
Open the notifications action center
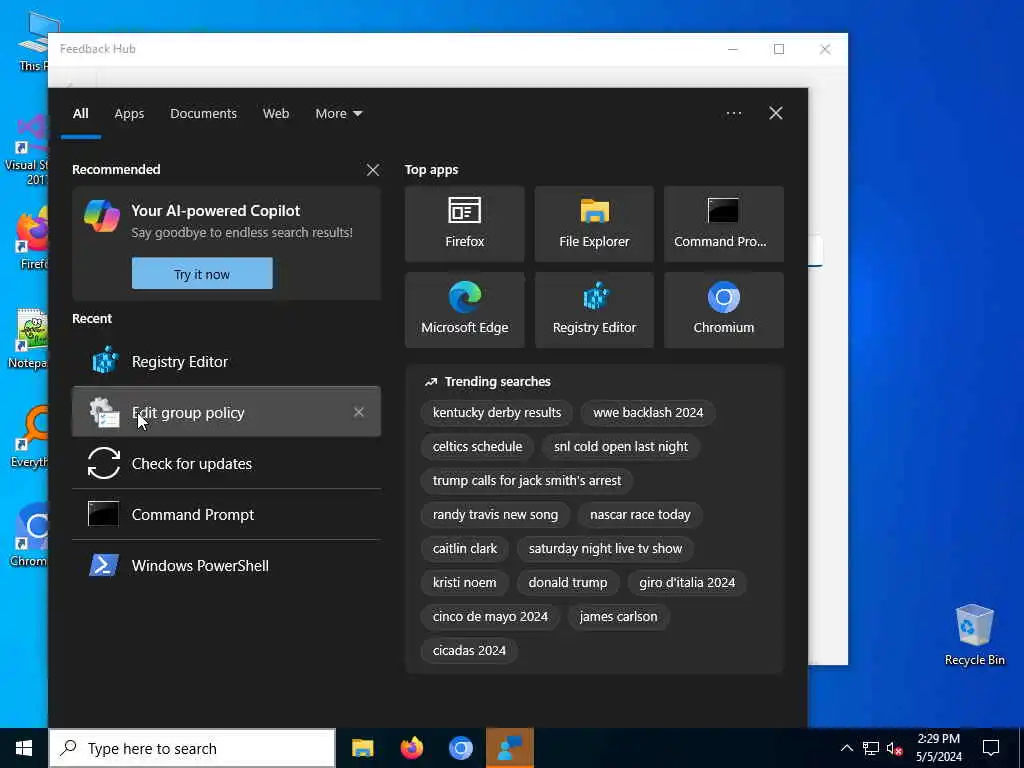tap(991, 748)
